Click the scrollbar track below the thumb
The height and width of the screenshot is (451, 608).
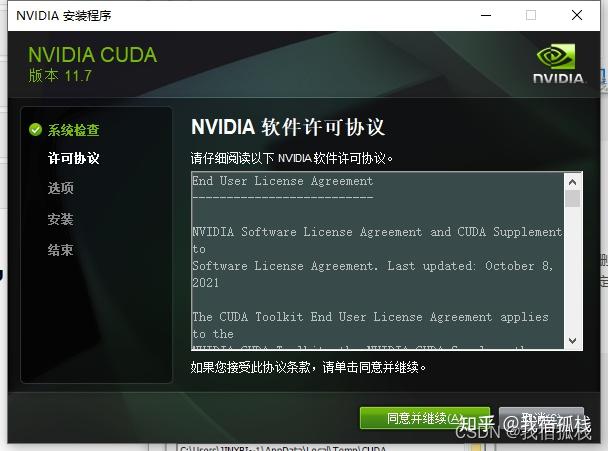[x=572, y=270]
